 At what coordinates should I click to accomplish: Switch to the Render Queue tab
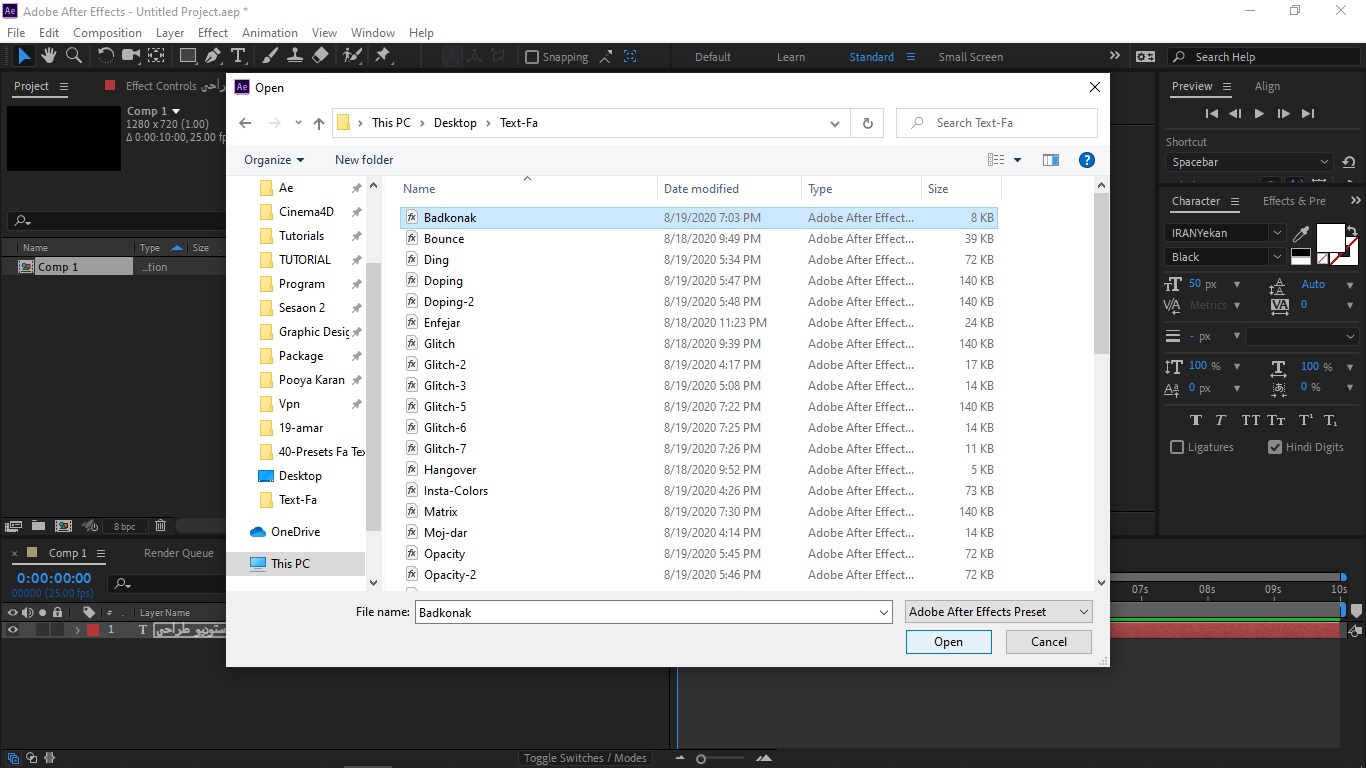coord(179,553)
